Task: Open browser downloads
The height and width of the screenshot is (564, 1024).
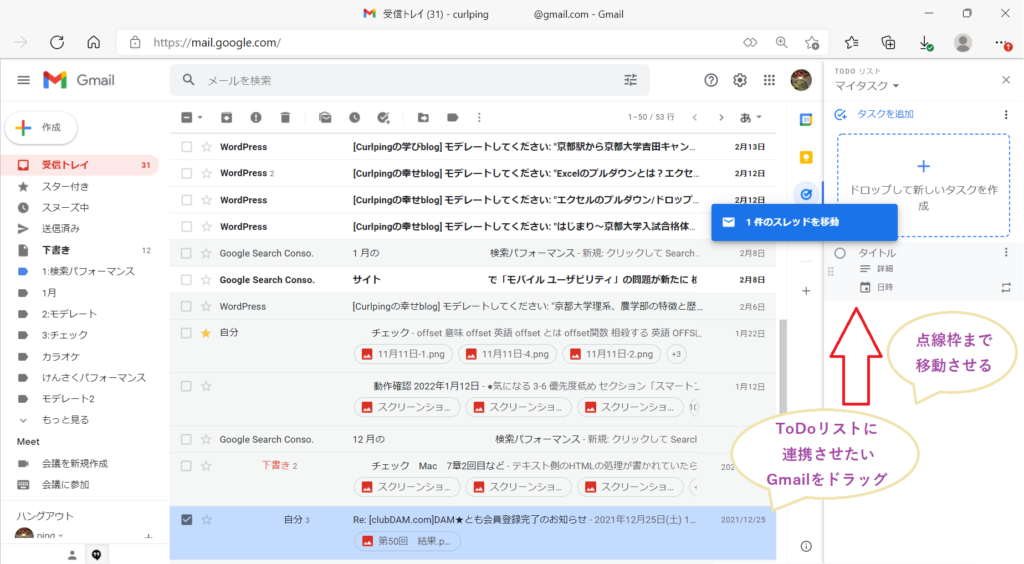Action: tap(925, 43)
